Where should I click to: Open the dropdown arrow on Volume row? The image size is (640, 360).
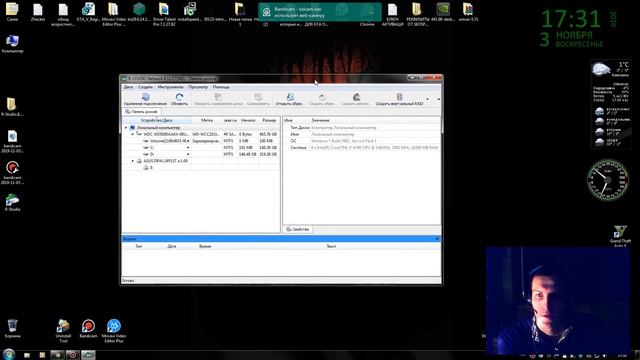[188, 141]
